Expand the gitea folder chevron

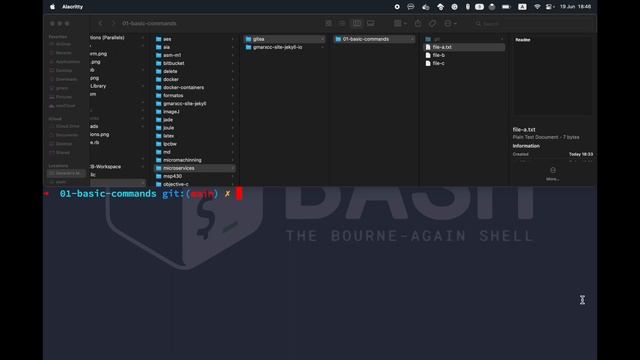322,39
